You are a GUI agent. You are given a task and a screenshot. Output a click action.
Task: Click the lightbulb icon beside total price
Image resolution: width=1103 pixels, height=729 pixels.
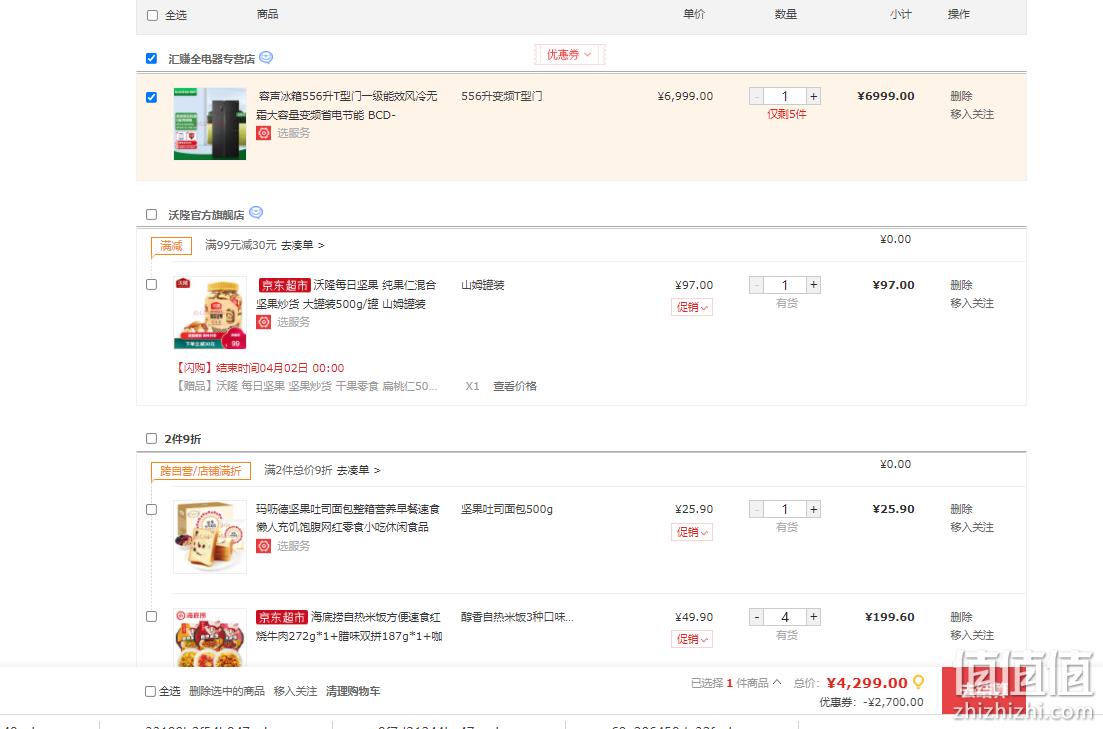[918, 682]
